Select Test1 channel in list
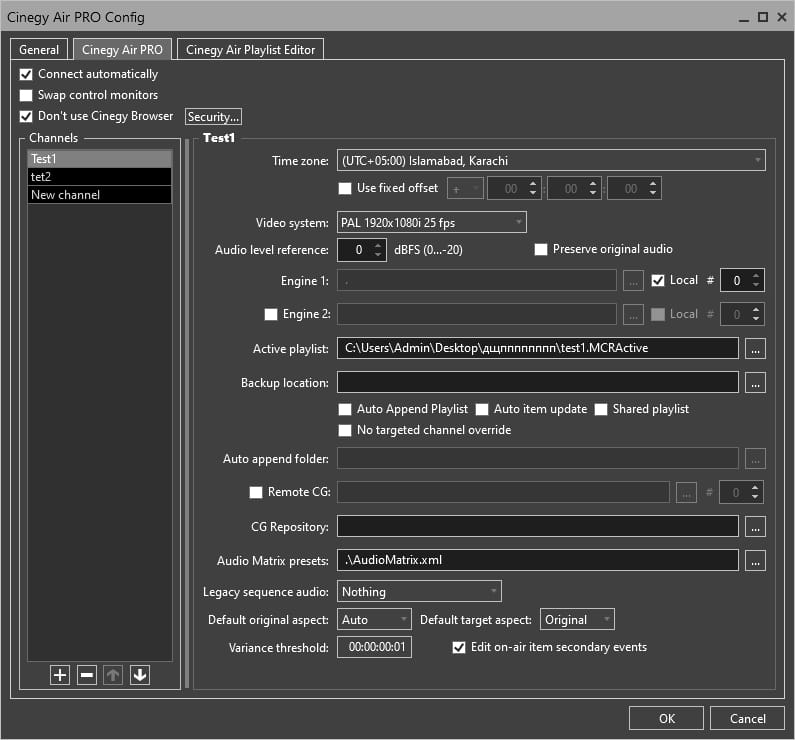795x740 pixels. pos(100,159)
